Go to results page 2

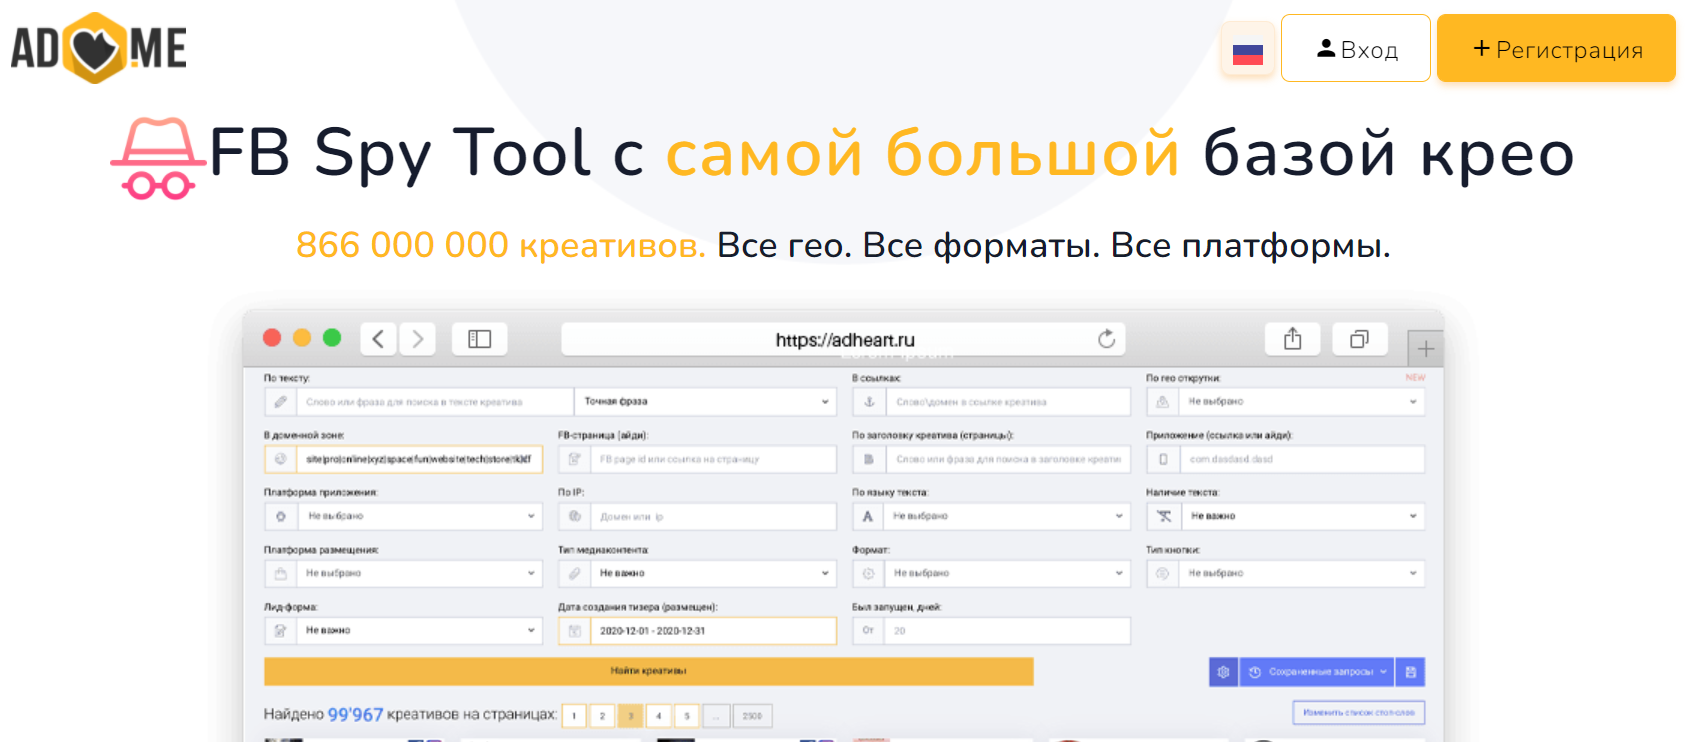point(602,716)
